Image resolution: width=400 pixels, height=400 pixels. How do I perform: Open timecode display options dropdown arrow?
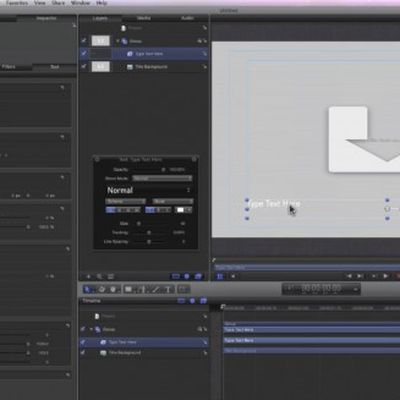tap(356, 289)
